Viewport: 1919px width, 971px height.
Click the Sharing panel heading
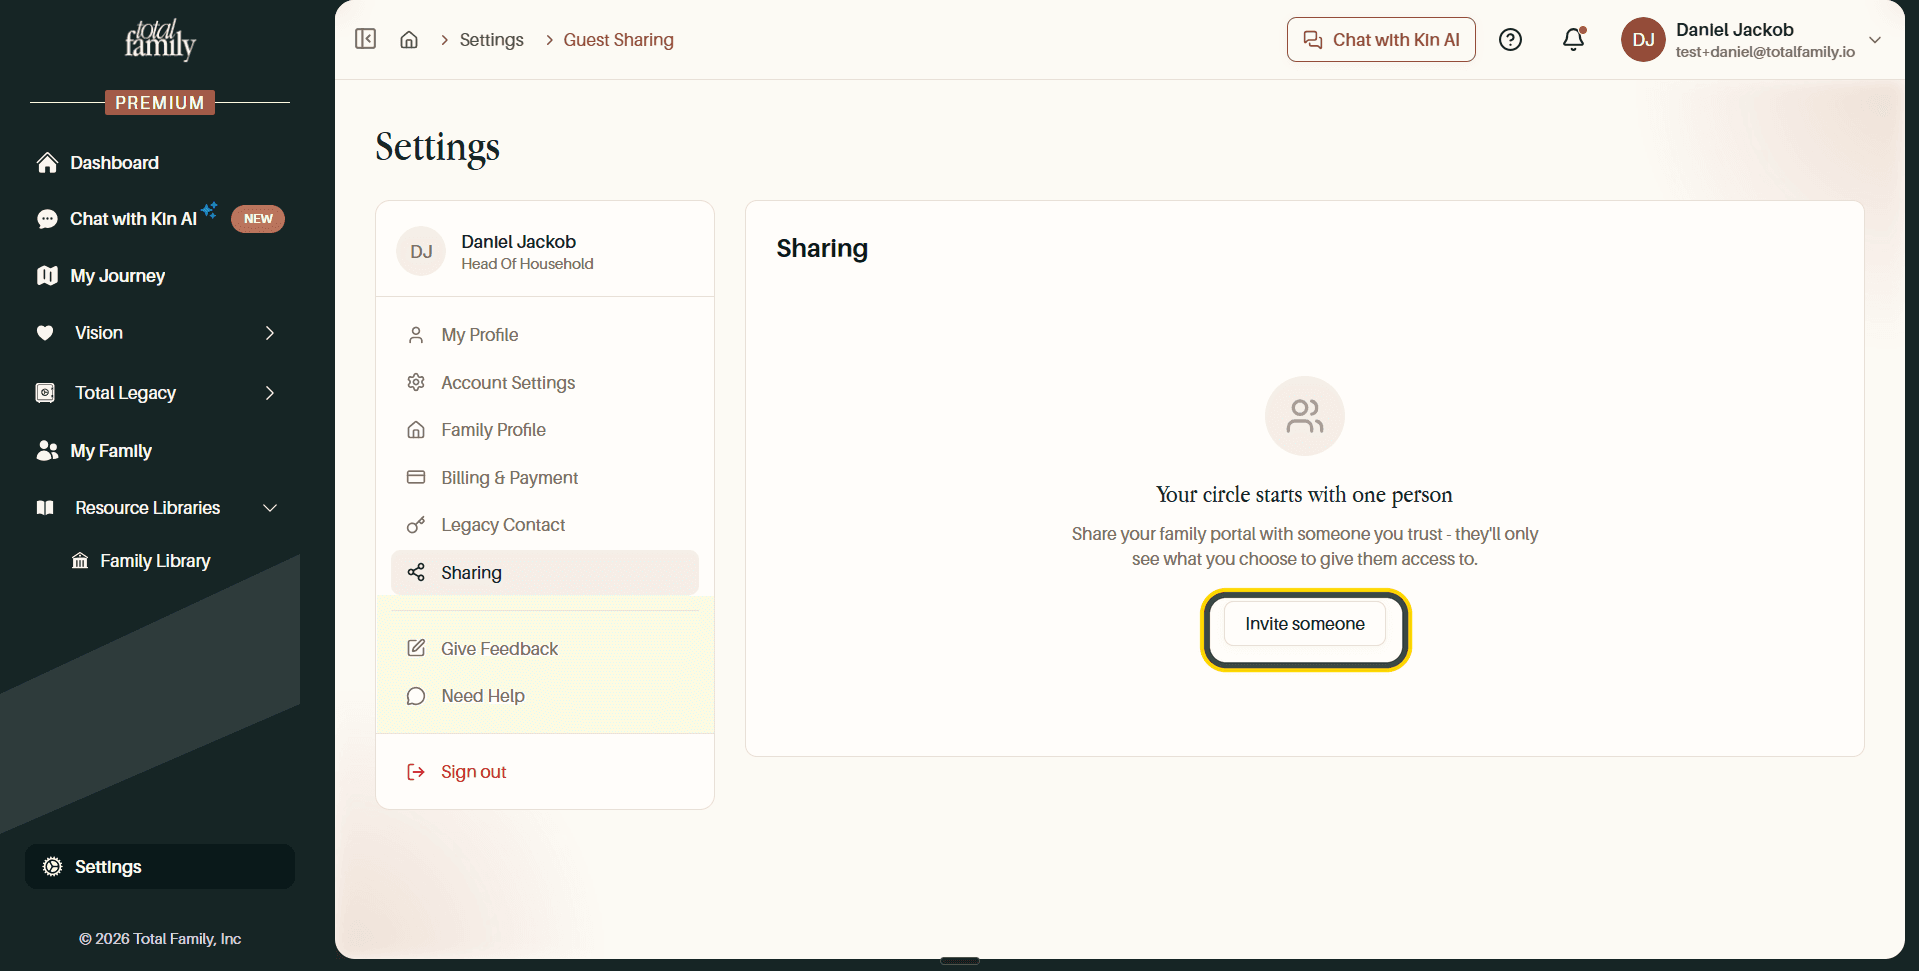(822, 248)
